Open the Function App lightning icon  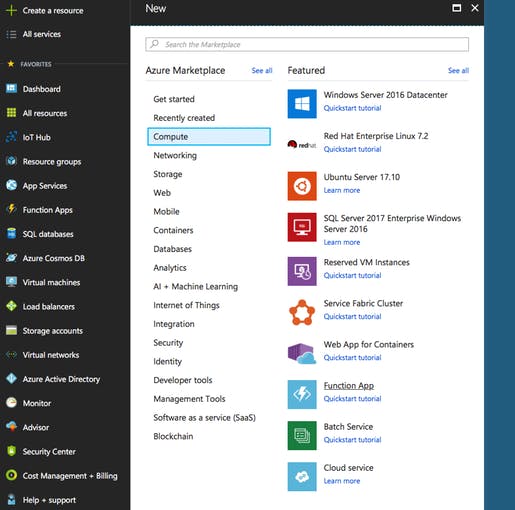coord(302,394)
